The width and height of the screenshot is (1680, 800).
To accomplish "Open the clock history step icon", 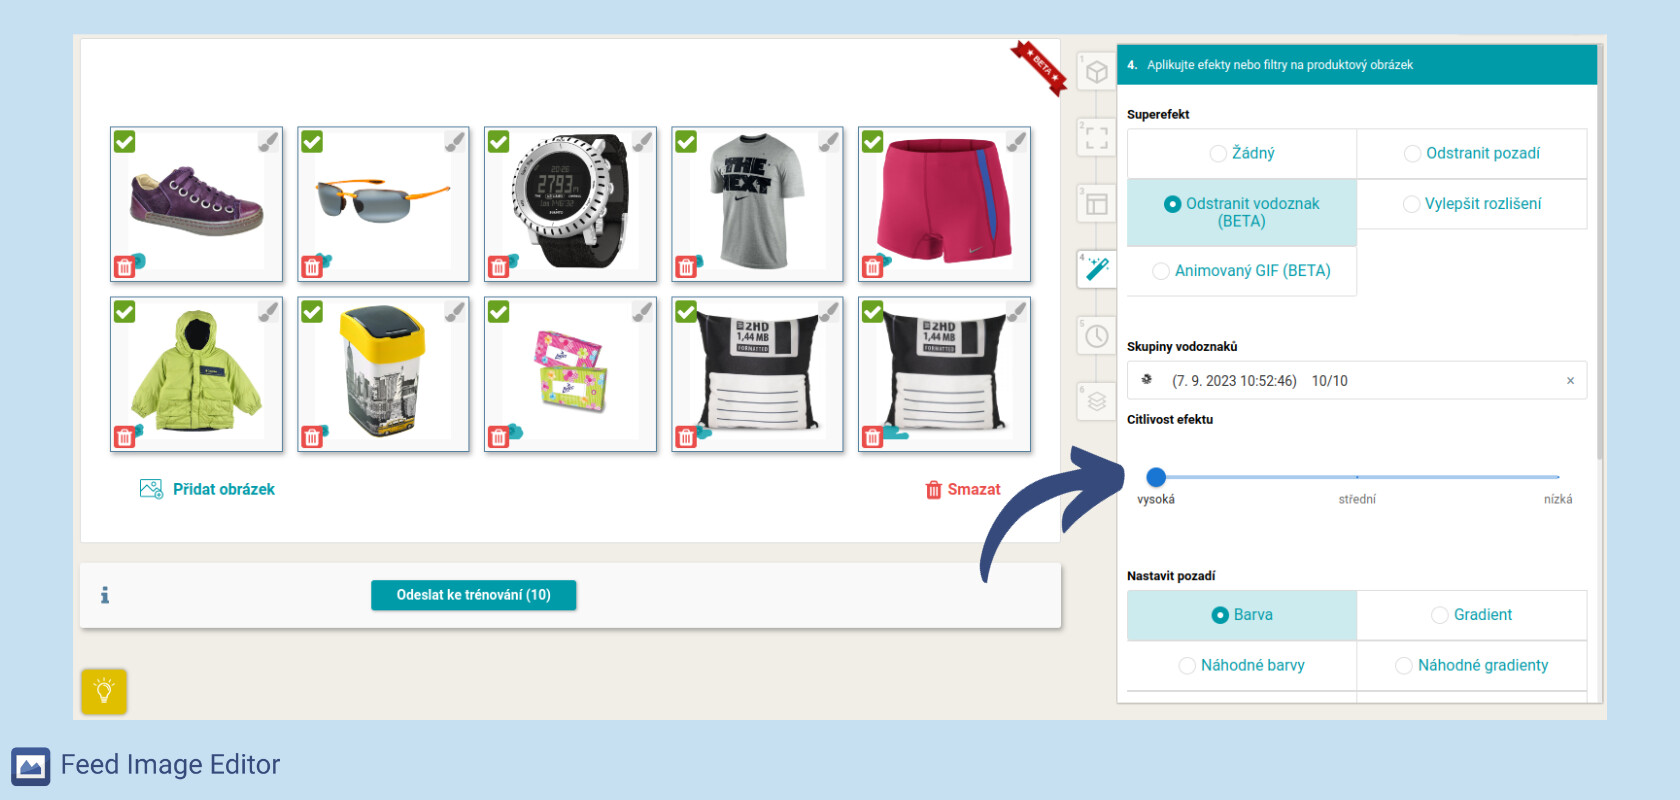I will (1096, 335).
